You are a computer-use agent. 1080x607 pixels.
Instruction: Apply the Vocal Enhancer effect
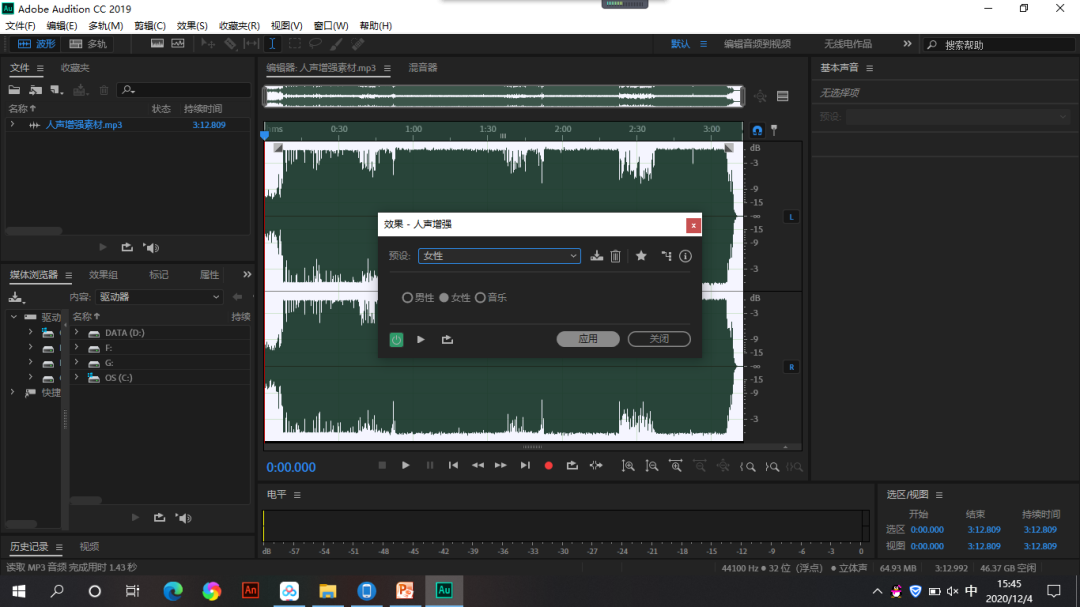(x=588, y=339)
